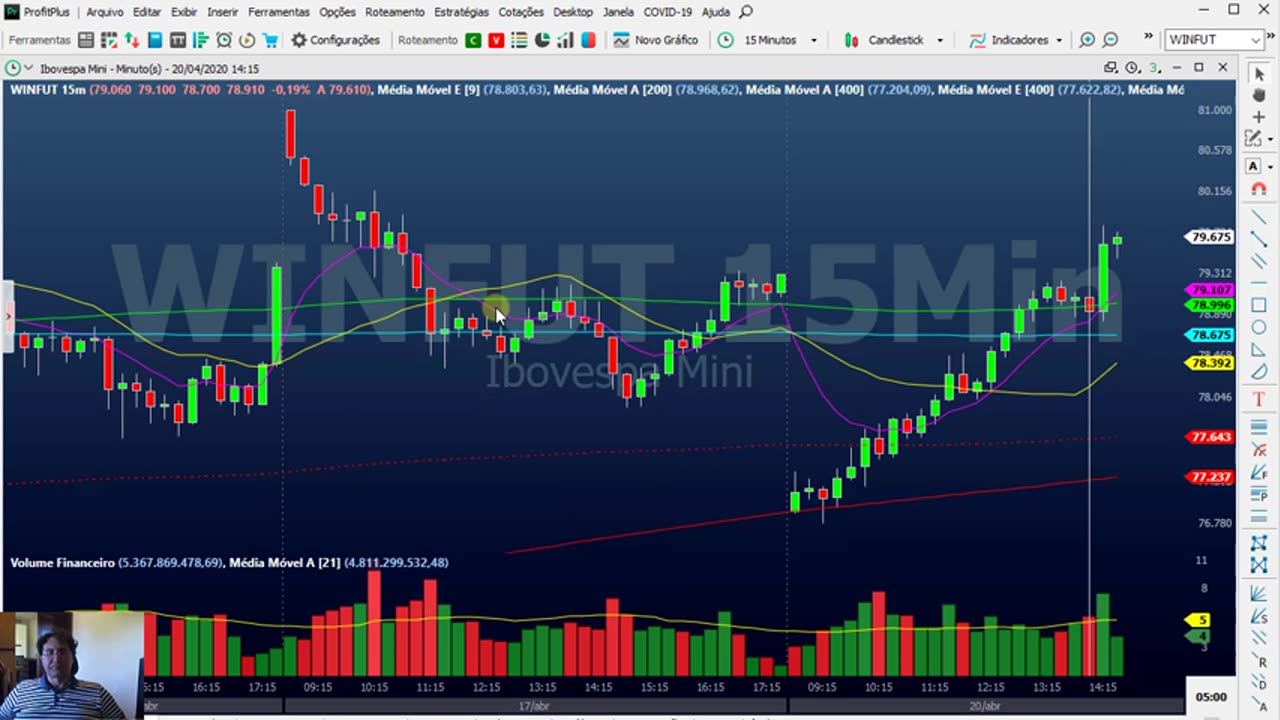Click the green 78.996 price label

pos(1210,305)
